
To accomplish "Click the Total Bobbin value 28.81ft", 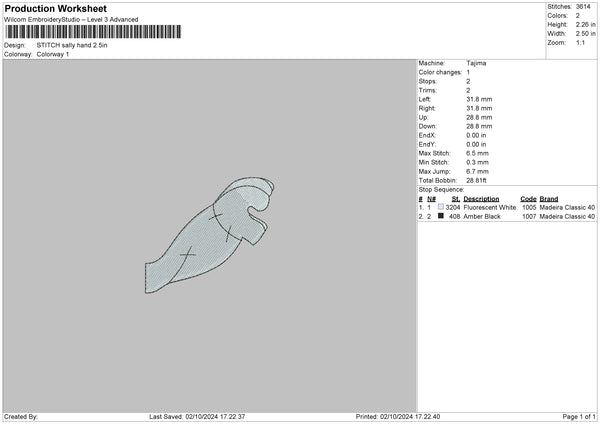I will pos(476,180).
